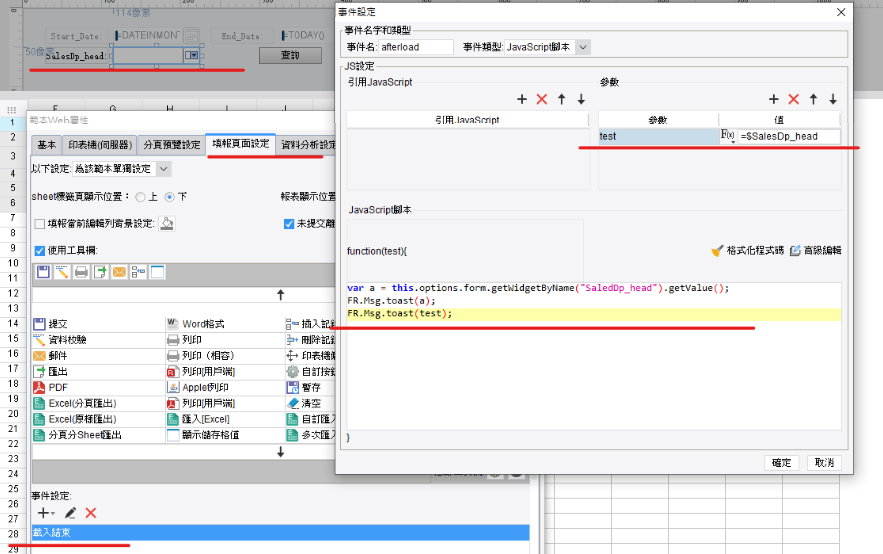
Task: Open the SalesDp_head combo box arrow
Action: tap(191, 55)
